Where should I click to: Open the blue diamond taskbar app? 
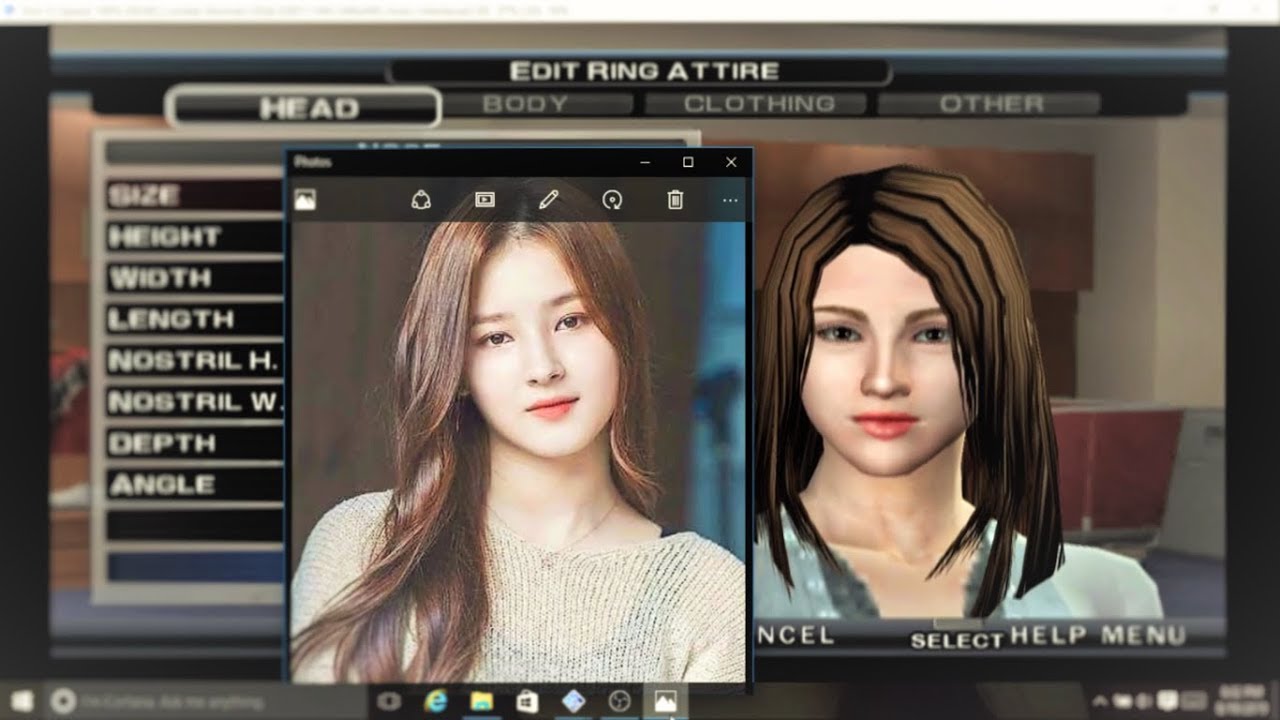[x=573, y=701]
